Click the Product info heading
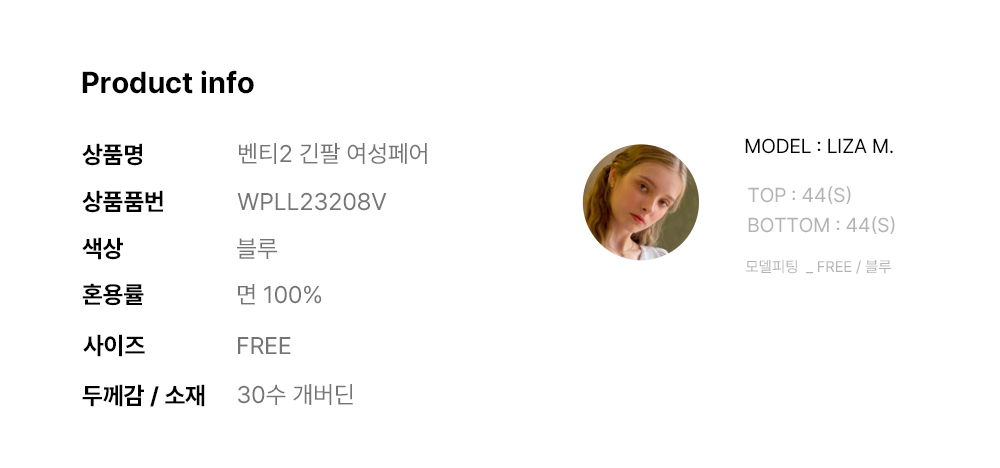 pos(168,83)
